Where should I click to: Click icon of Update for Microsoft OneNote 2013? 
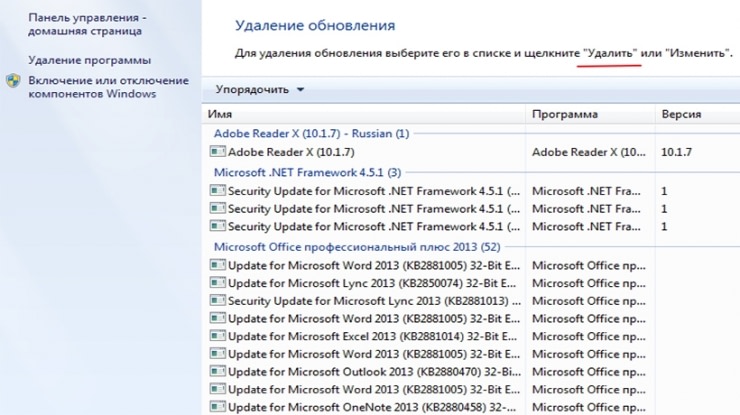tap(217, 406)
